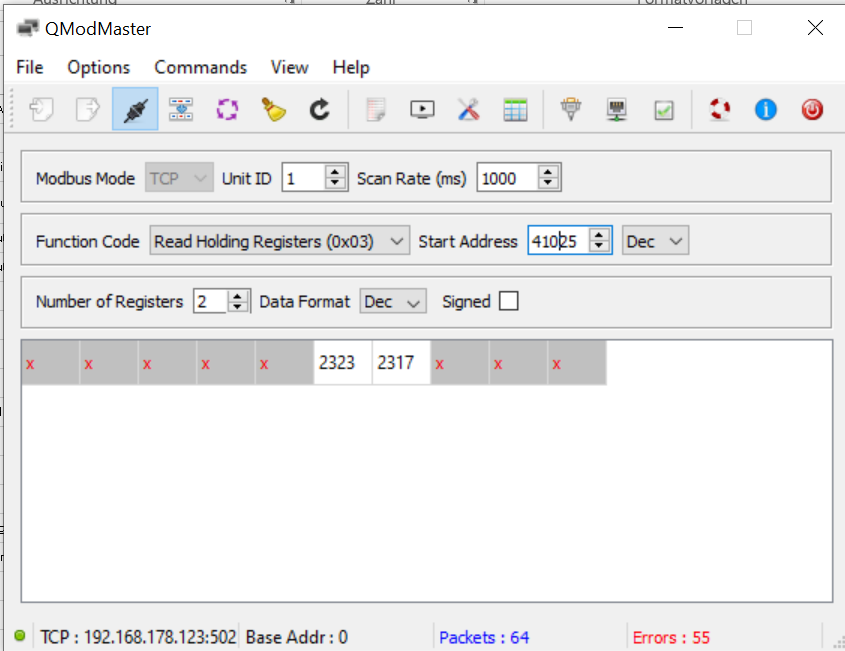
Task: Open the Options menu
Action: 99,67
